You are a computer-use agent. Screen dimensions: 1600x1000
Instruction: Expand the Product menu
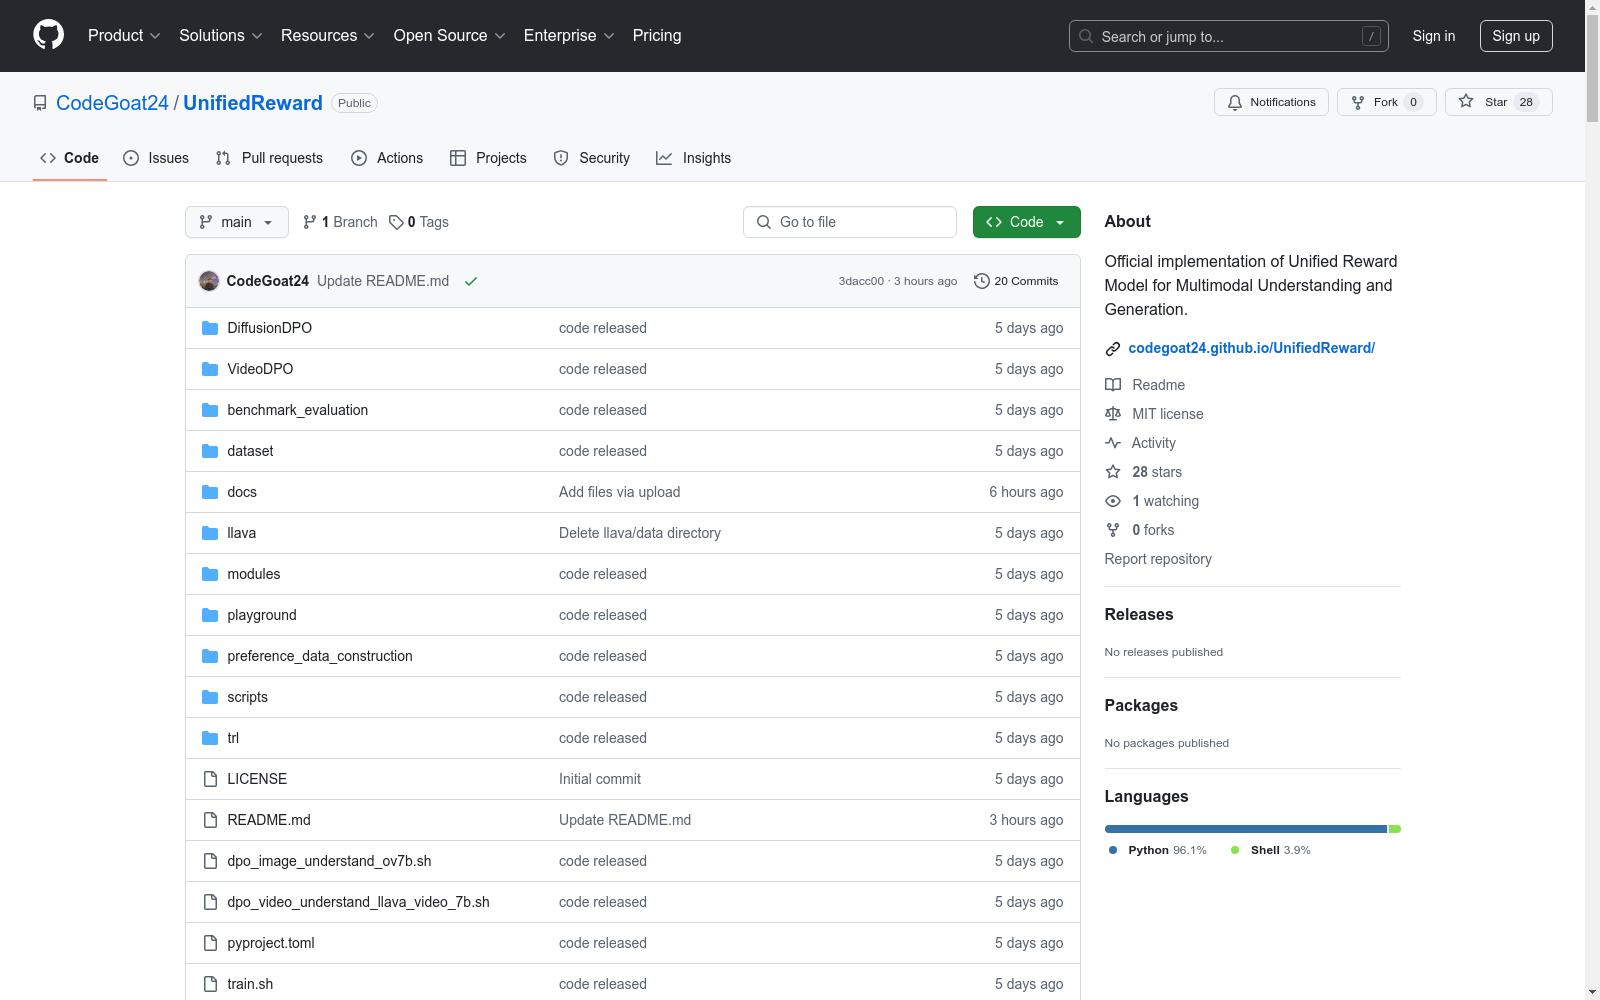124,36
